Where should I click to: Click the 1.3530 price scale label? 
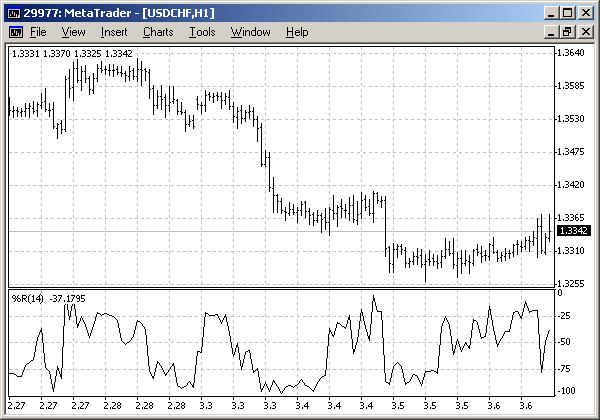point(571,119)
